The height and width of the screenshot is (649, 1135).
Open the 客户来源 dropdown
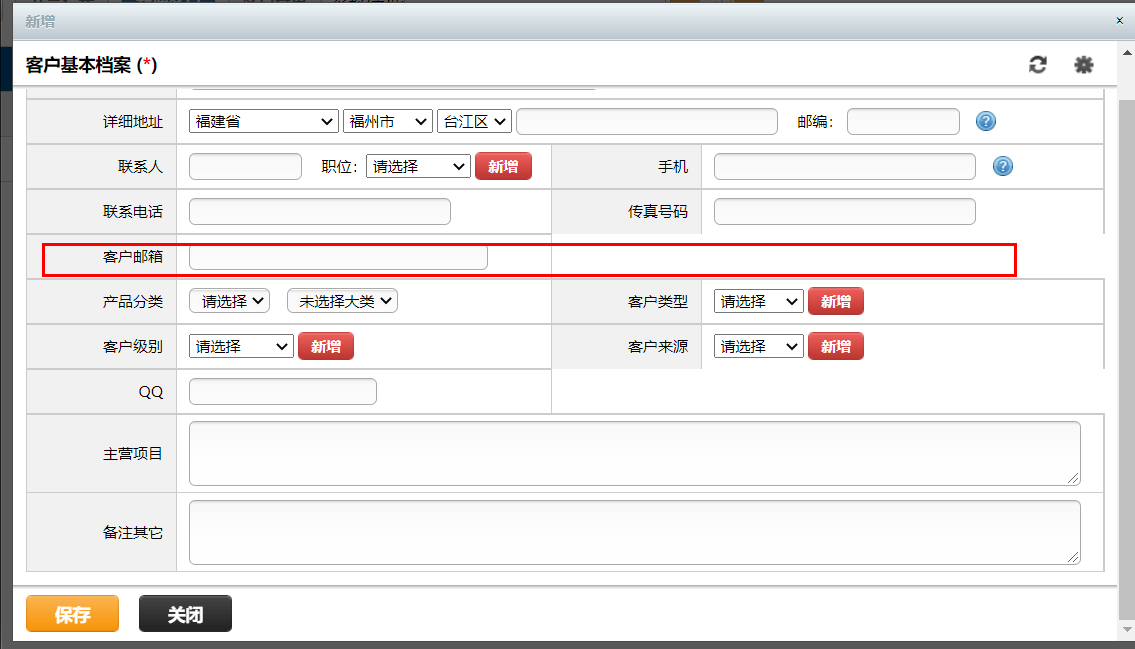(x=759, y=347)
